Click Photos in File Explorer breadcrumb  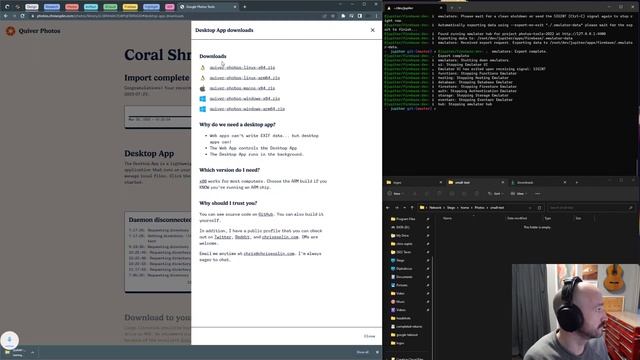(479, 208)
